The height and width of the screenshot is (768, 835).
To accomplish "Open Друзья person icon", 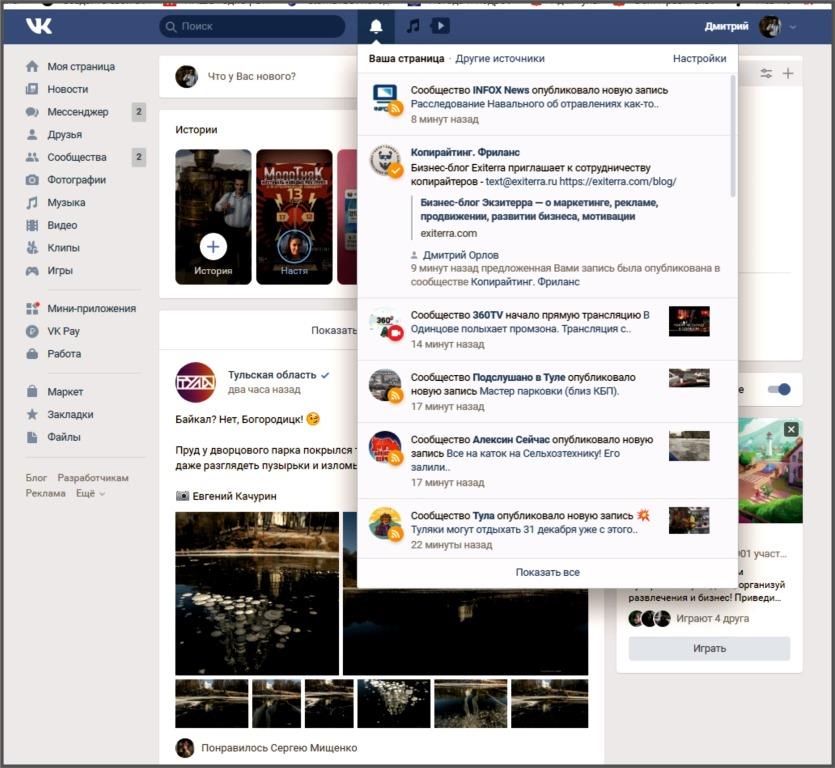I will pos(32,134).
